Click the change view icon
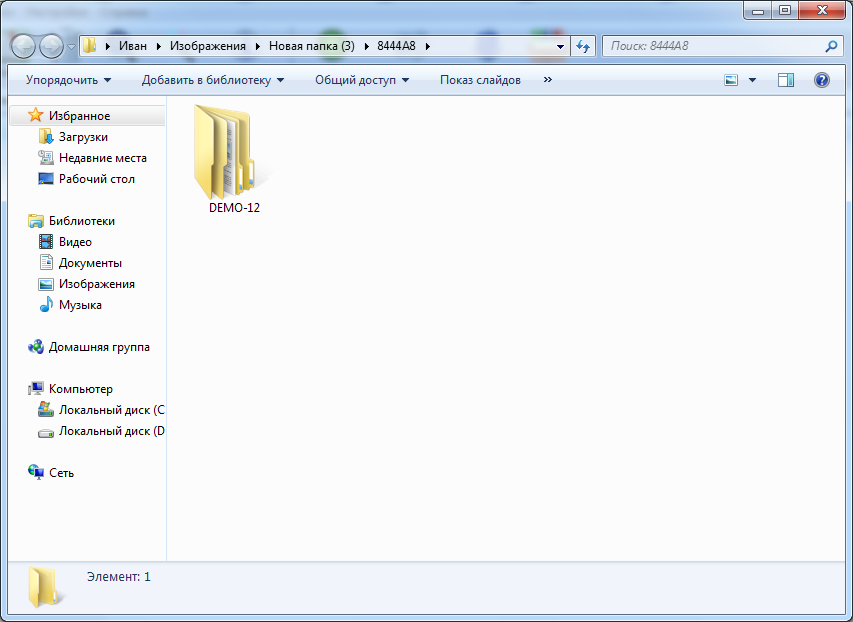853x622 pixels. (731, 80)
